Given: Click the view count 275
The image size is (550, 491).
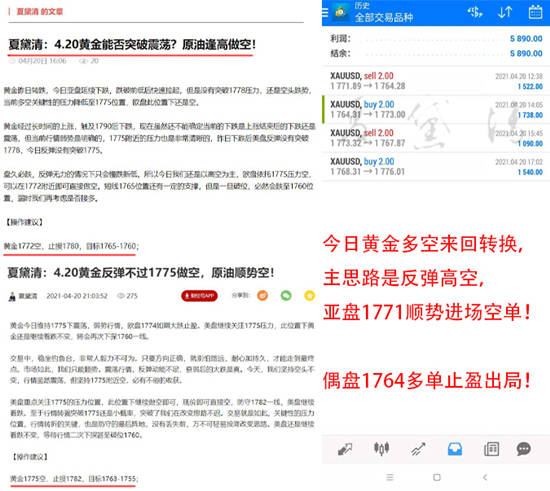Looking at the screenshot, I should coord(132,296).
